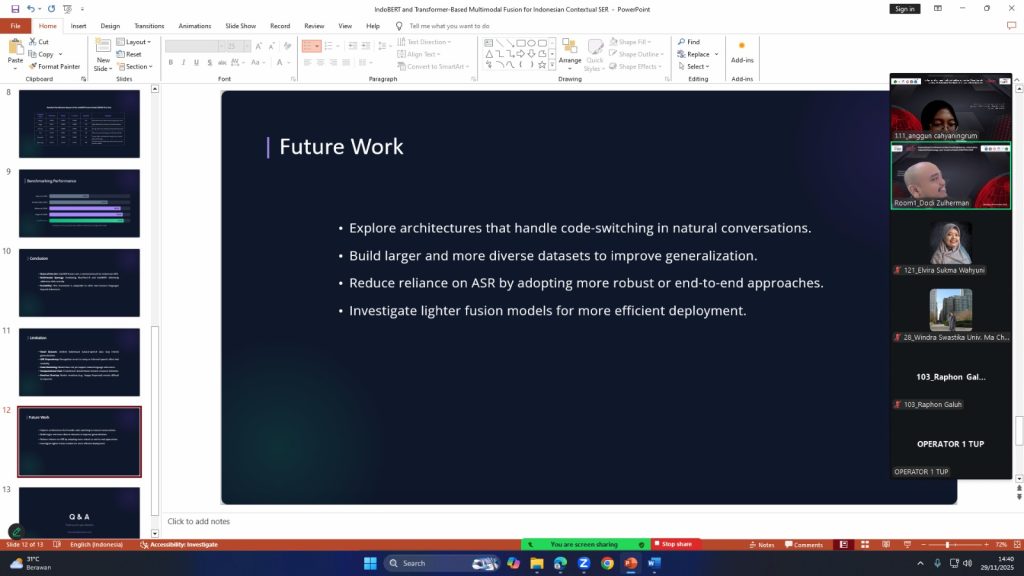Image resolution: width=1024 pixels, height=576 pixels.
Task: Click the Reset slide icon
Action: 127,54
